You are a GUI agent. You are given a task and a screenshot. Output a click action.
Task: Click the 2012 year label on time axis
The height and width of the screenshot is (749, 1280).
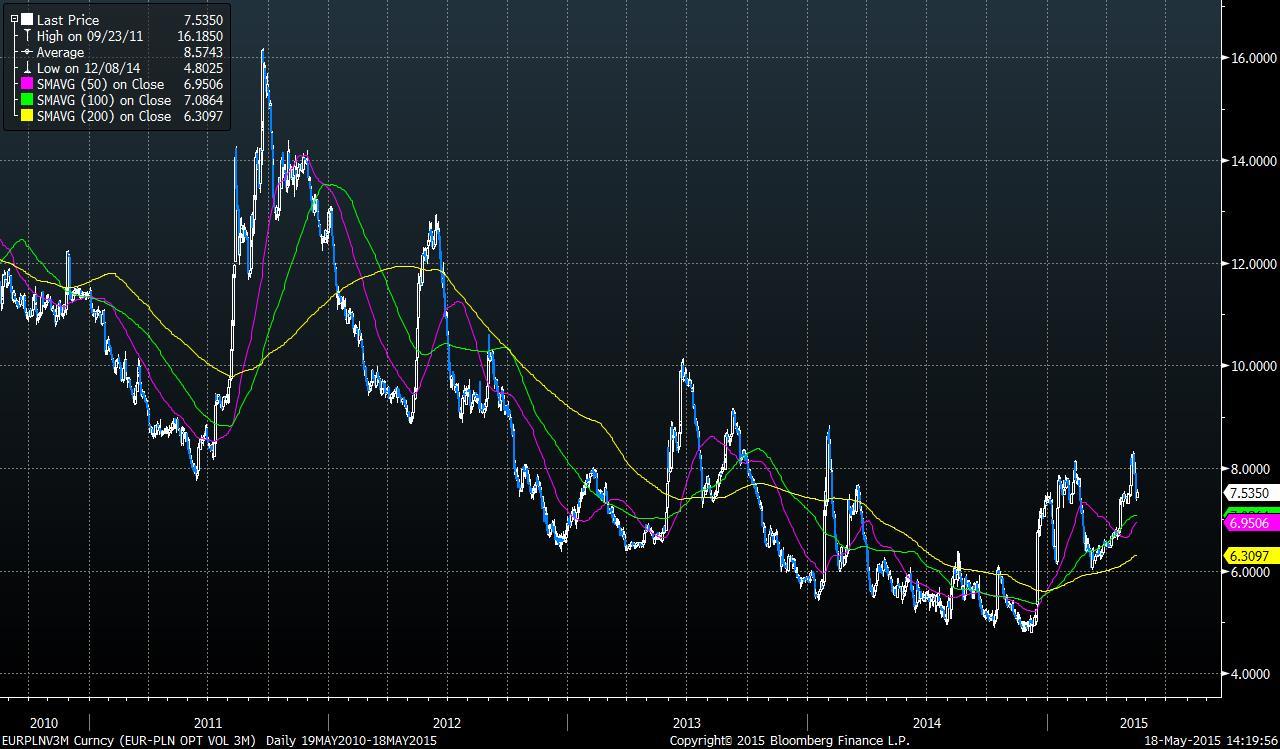(447, 723)
